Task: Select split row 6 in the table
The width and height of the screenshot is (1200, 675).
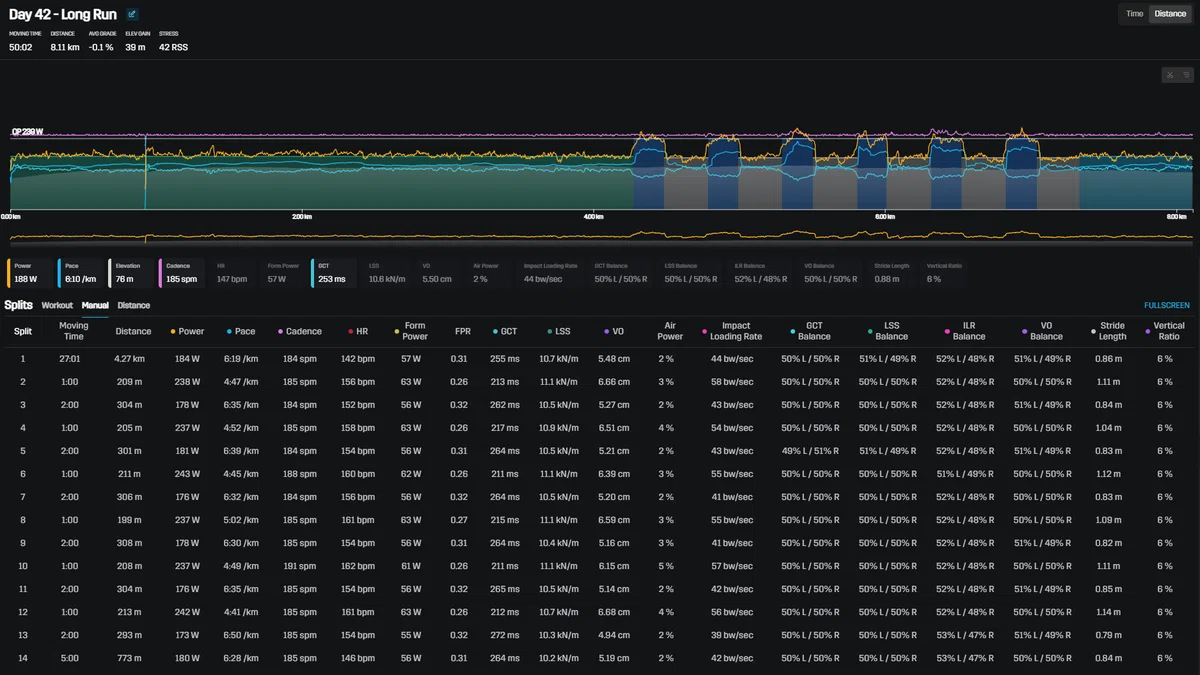Action: click(600, 474)
